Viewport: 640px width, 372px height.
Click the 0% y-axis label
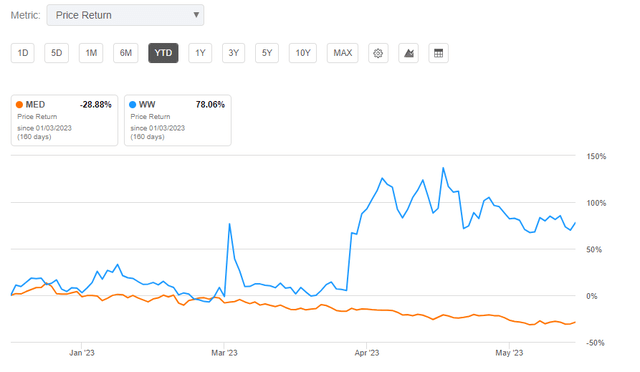pos(592,296)
